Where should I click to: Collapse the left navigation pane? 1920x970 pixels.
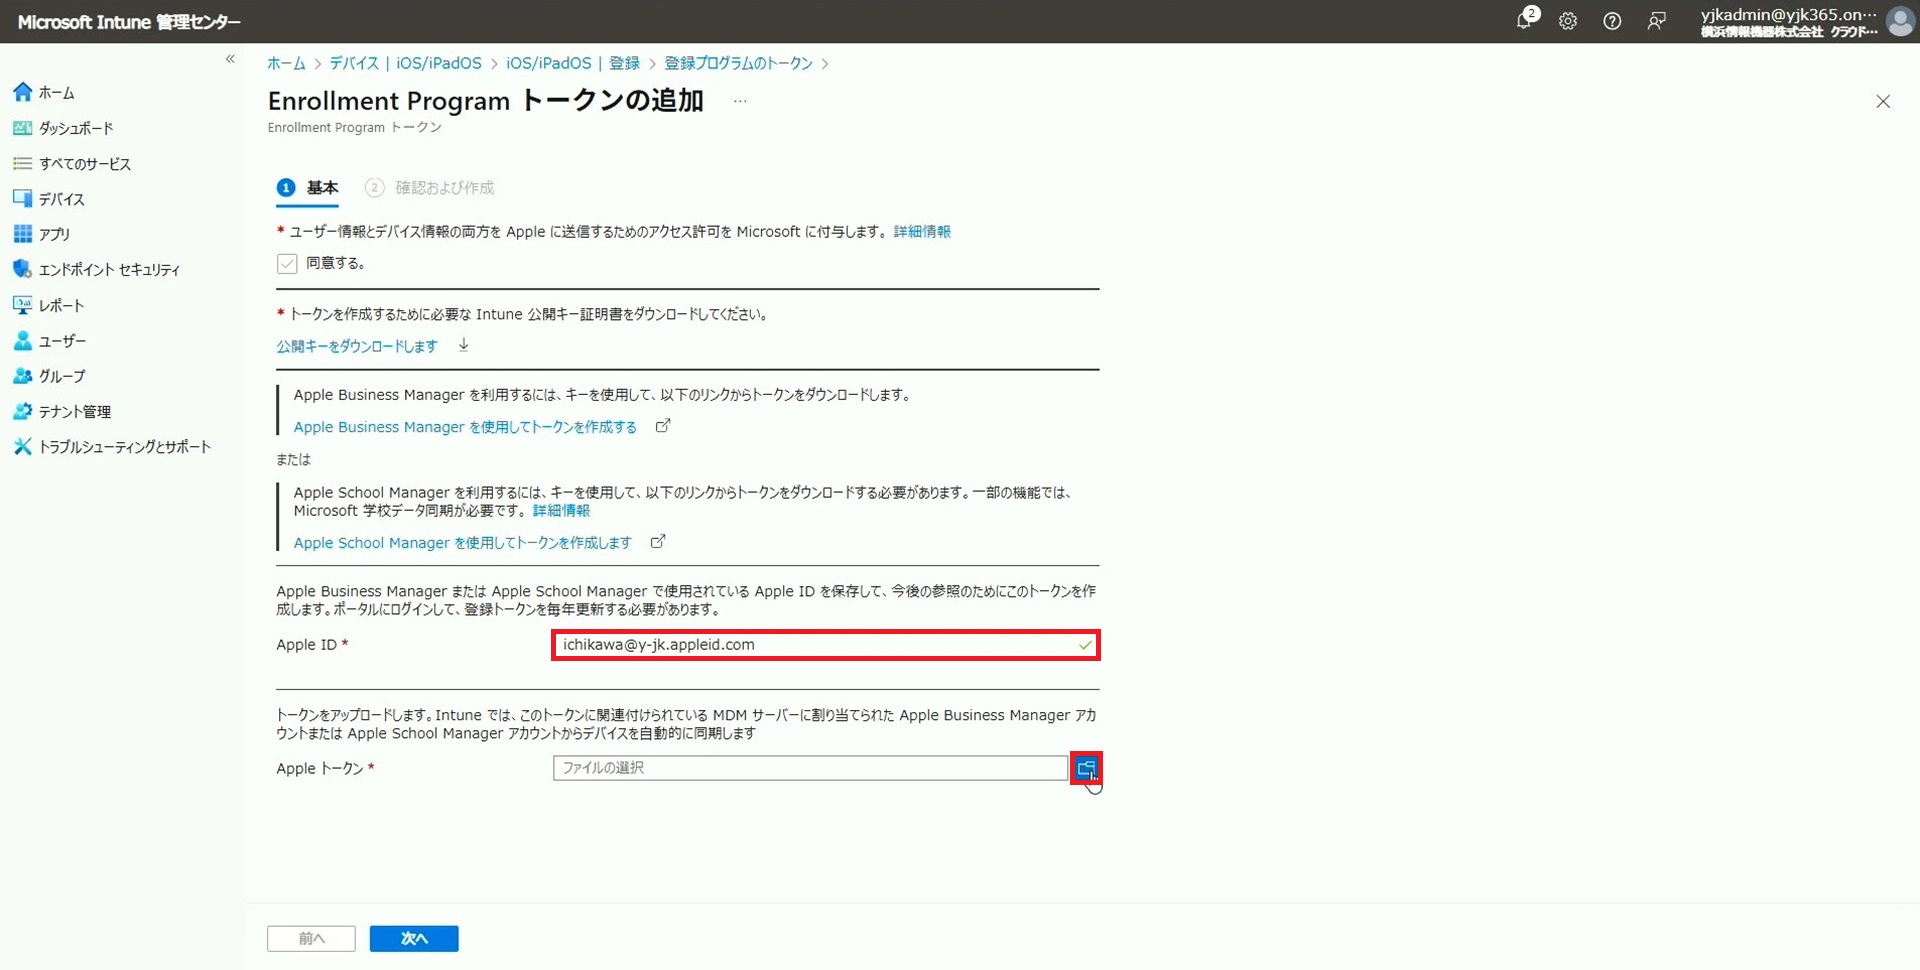(230, 59)
